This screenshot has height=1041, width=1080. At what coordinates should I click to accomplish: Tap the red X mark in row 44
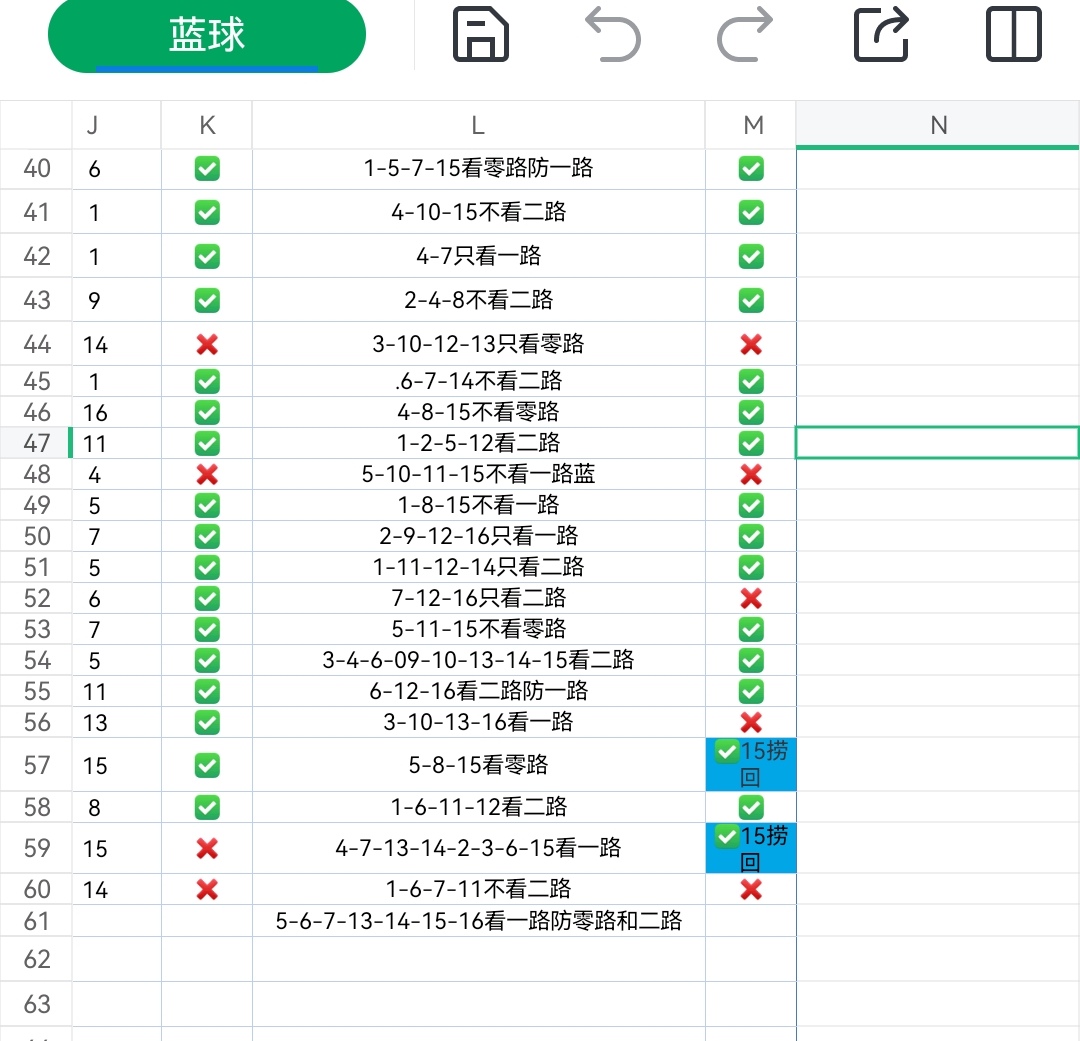(x=206, y=344)
